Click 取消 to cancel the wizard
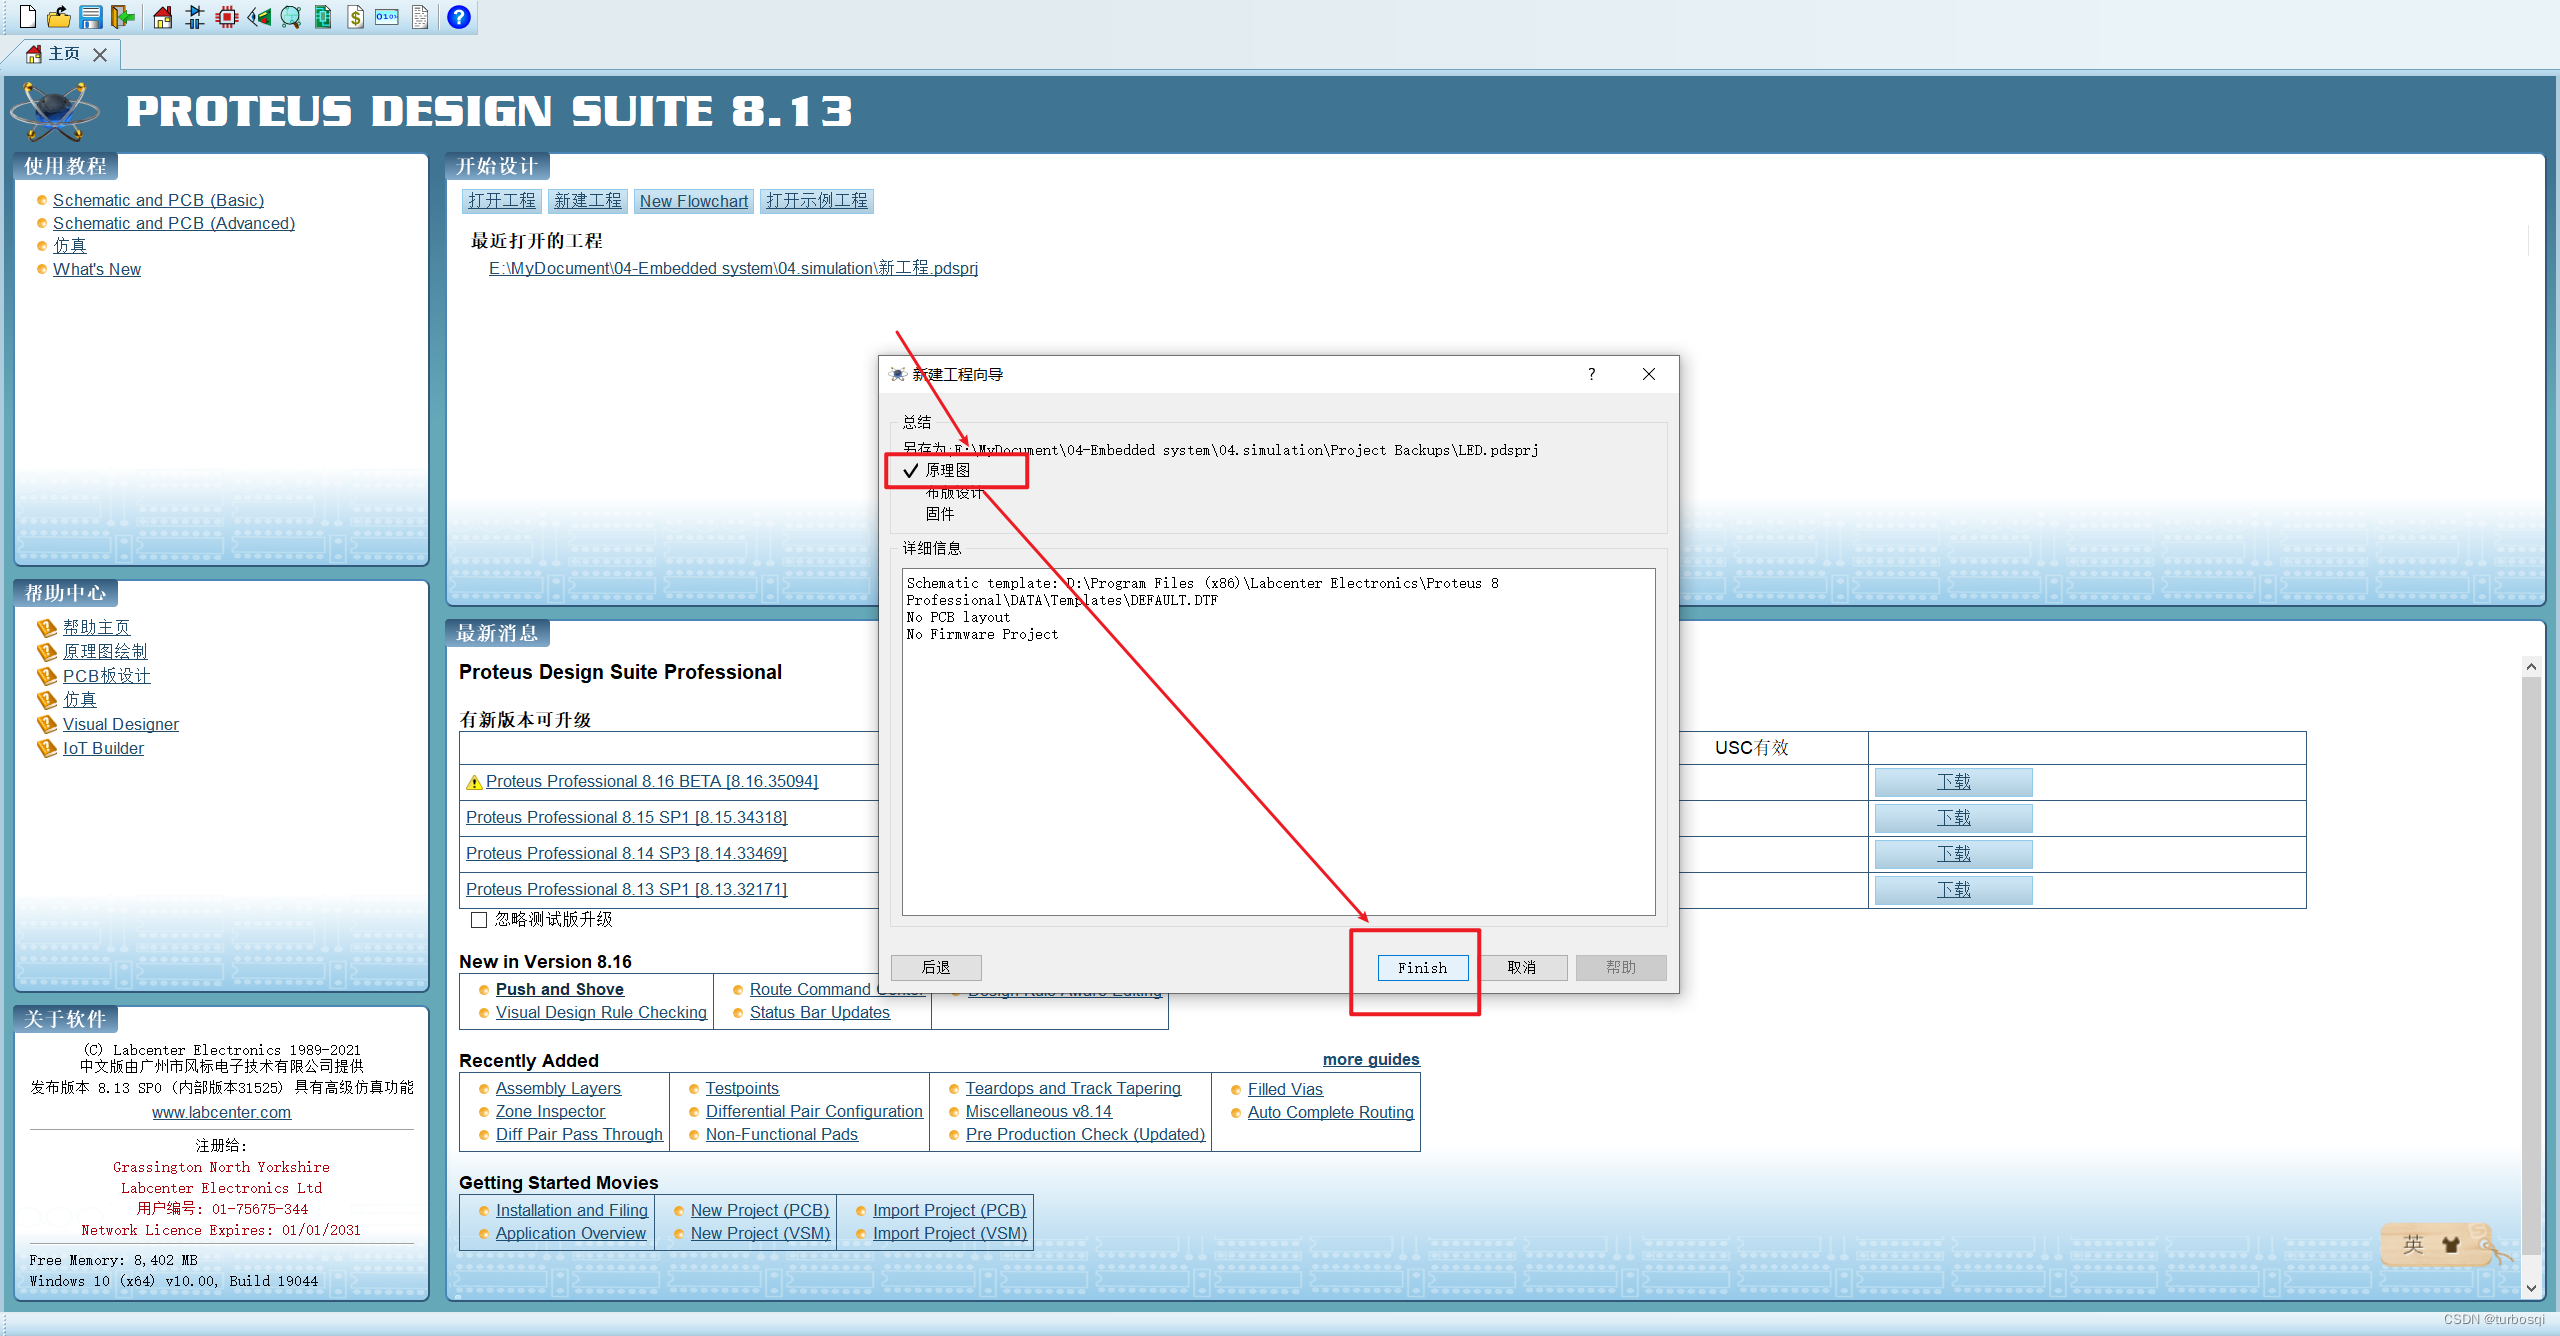The width and height of the screenshot is (2560, 1336). pyautogui.click(x=1522, y=968)
